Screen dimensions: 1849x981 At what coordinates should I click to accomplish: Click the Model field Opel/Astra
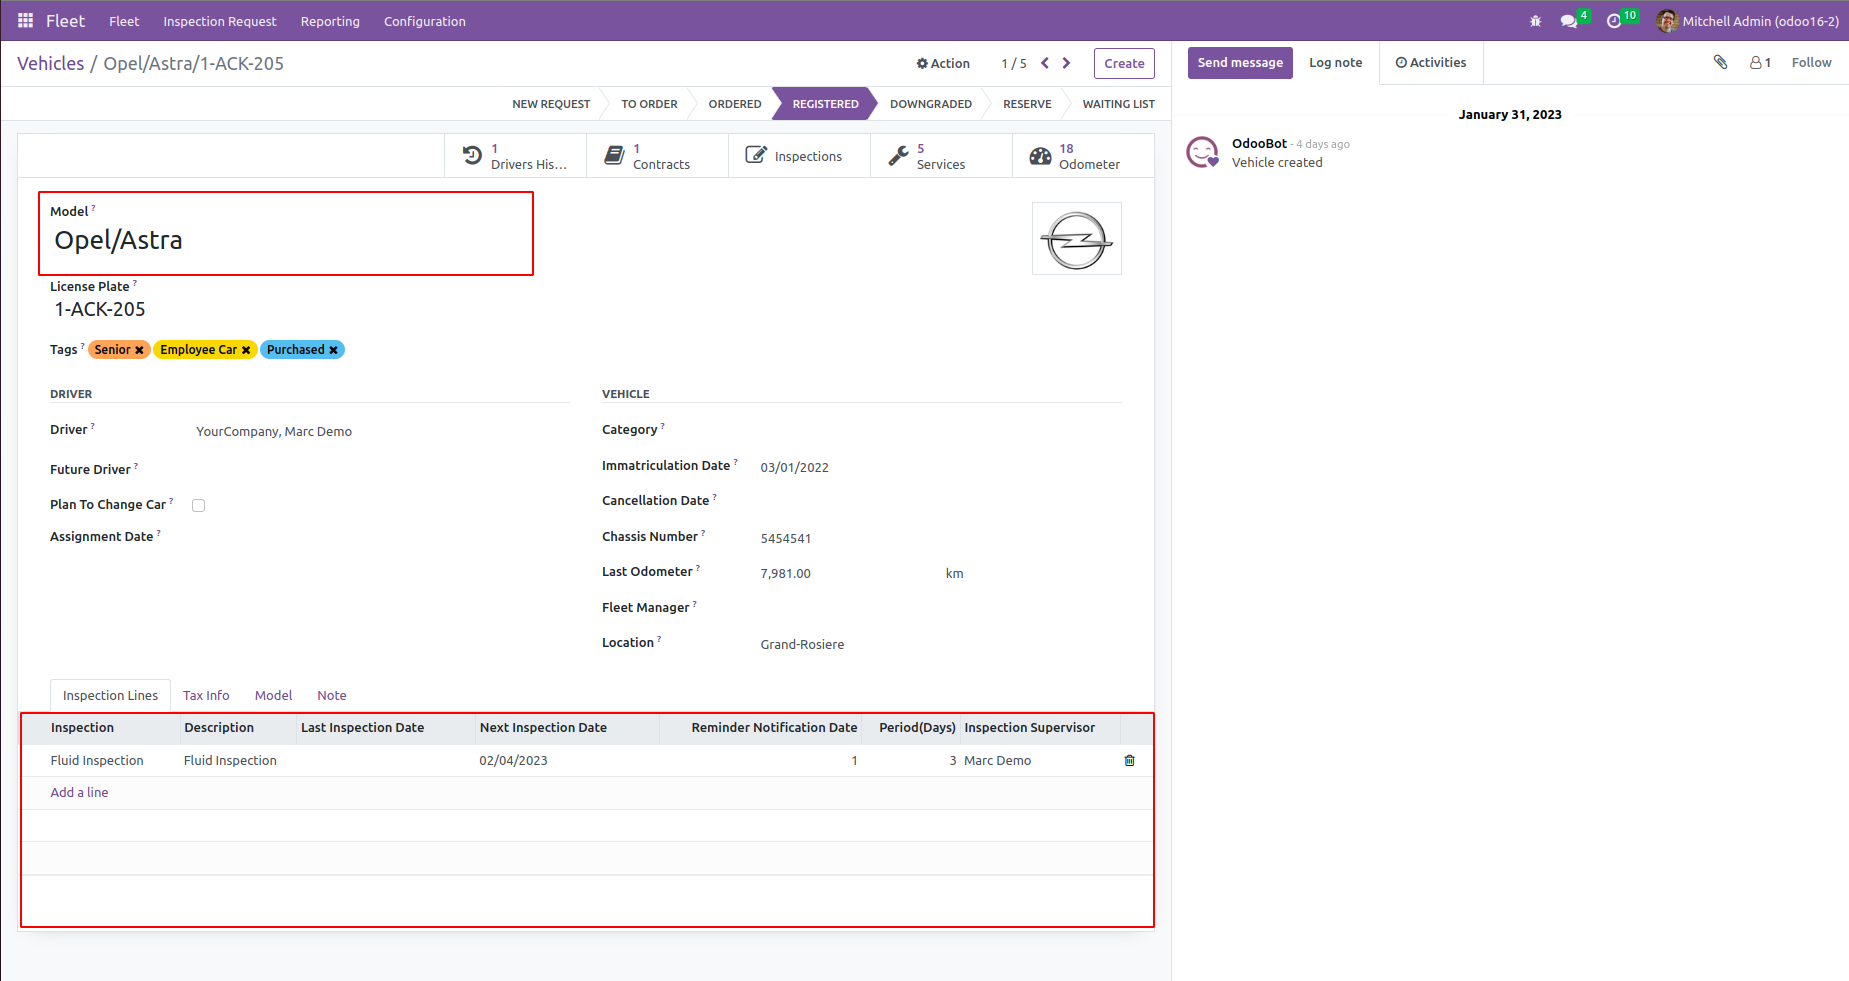pos(118,240)
